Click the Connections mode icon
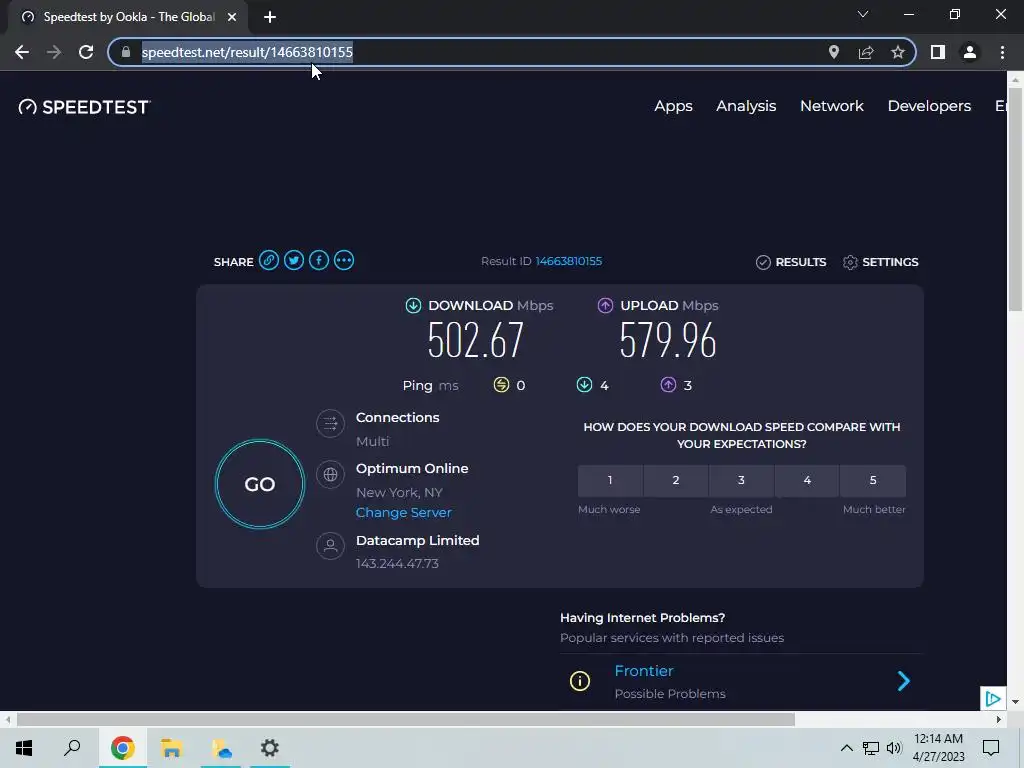The image size is (1024, 768). tap(330, 423)
